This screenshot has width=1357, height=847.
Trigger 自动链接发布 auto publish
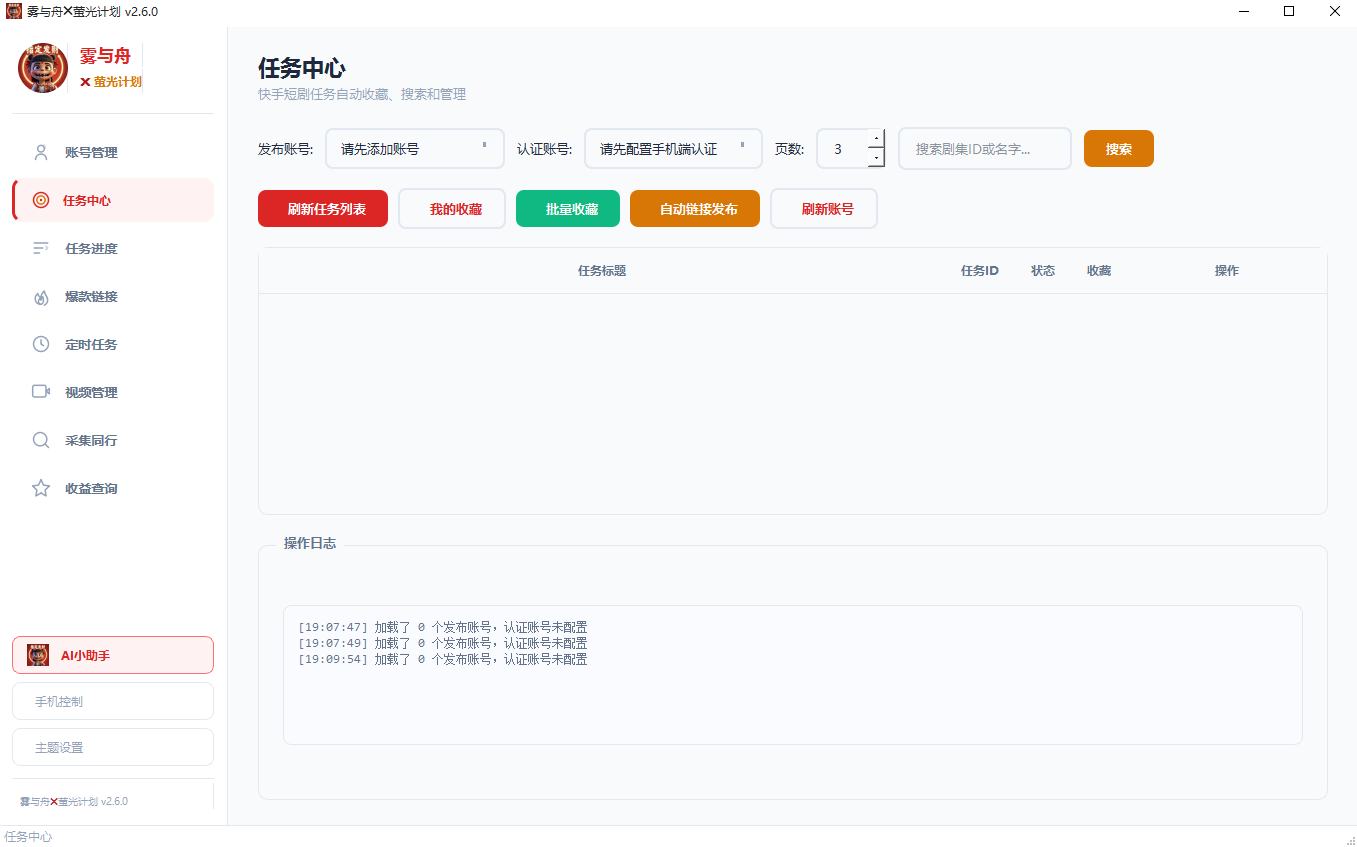click(x=694, y=208)
